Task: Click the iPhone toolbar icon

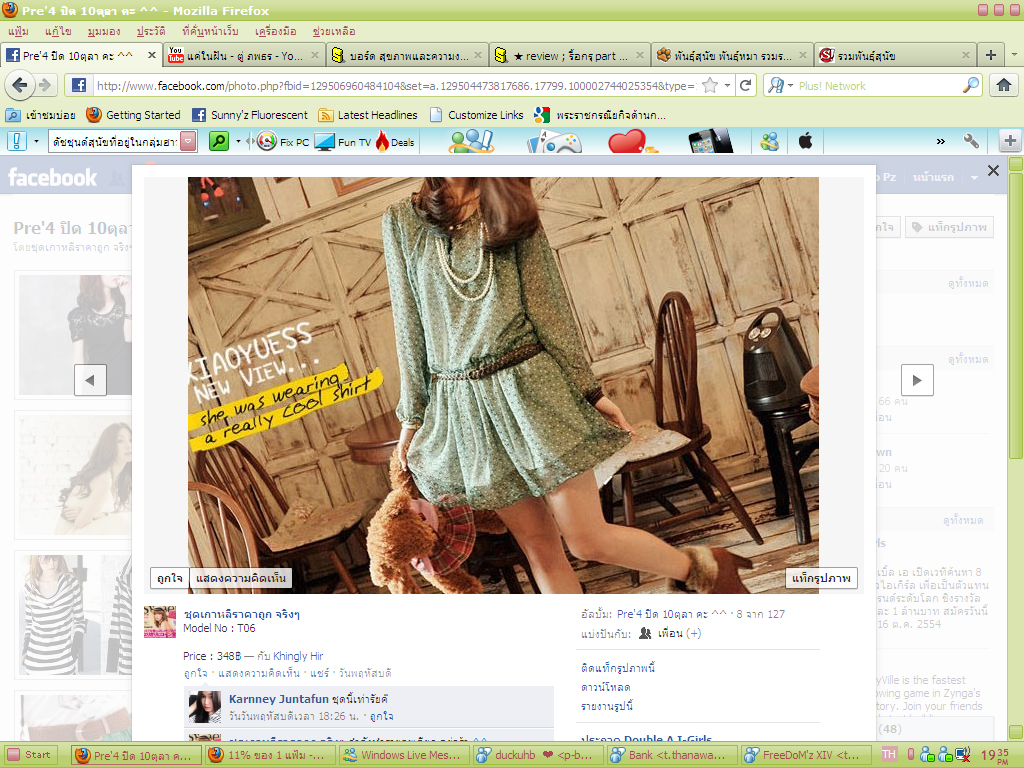Action: tap(711, 141)
